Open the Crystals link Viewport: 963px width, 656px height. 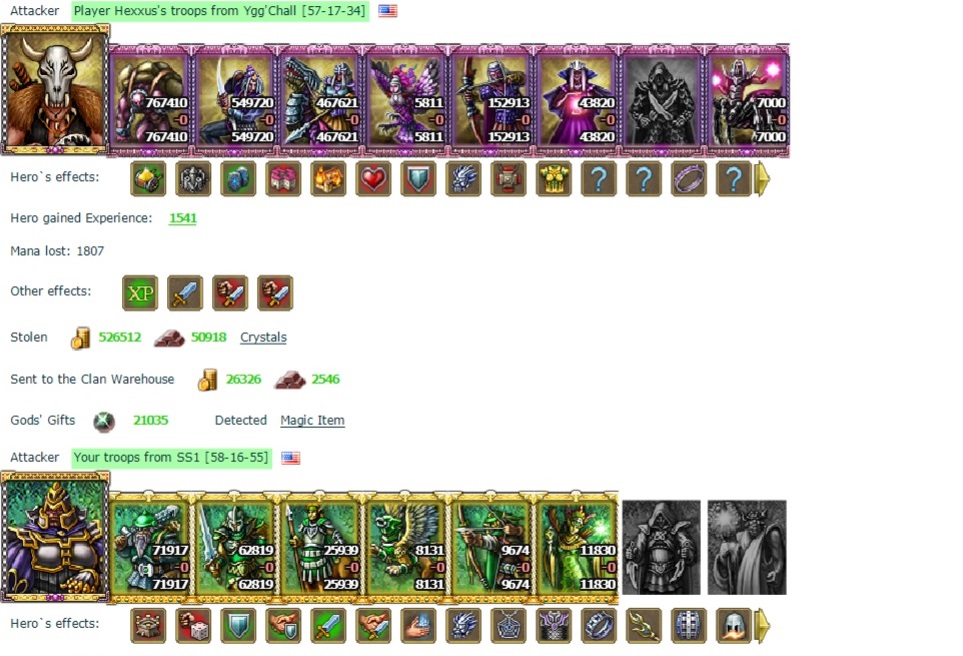tap(263, 337)
